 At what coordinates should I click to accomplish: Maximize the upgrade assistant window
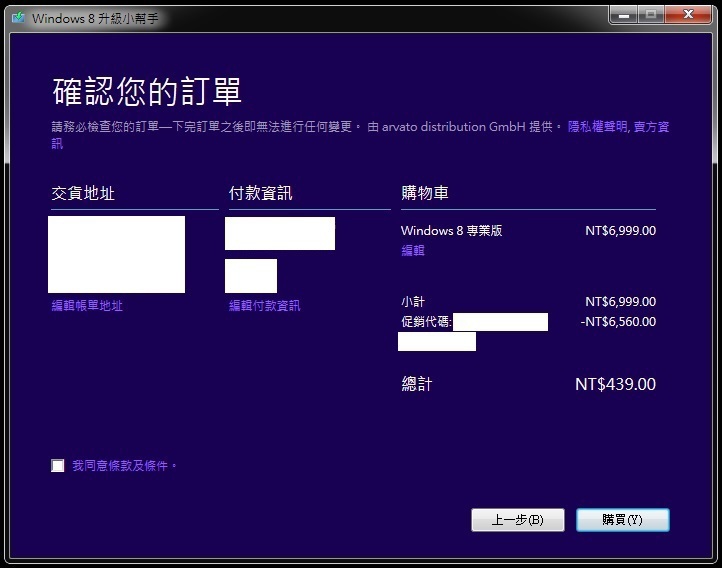pos(651,14)
